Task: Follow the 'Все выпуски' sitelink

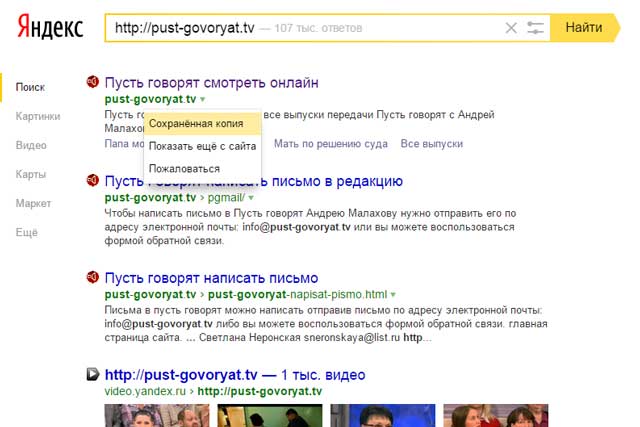Action: pyautogui.click(x=431, y=144)
